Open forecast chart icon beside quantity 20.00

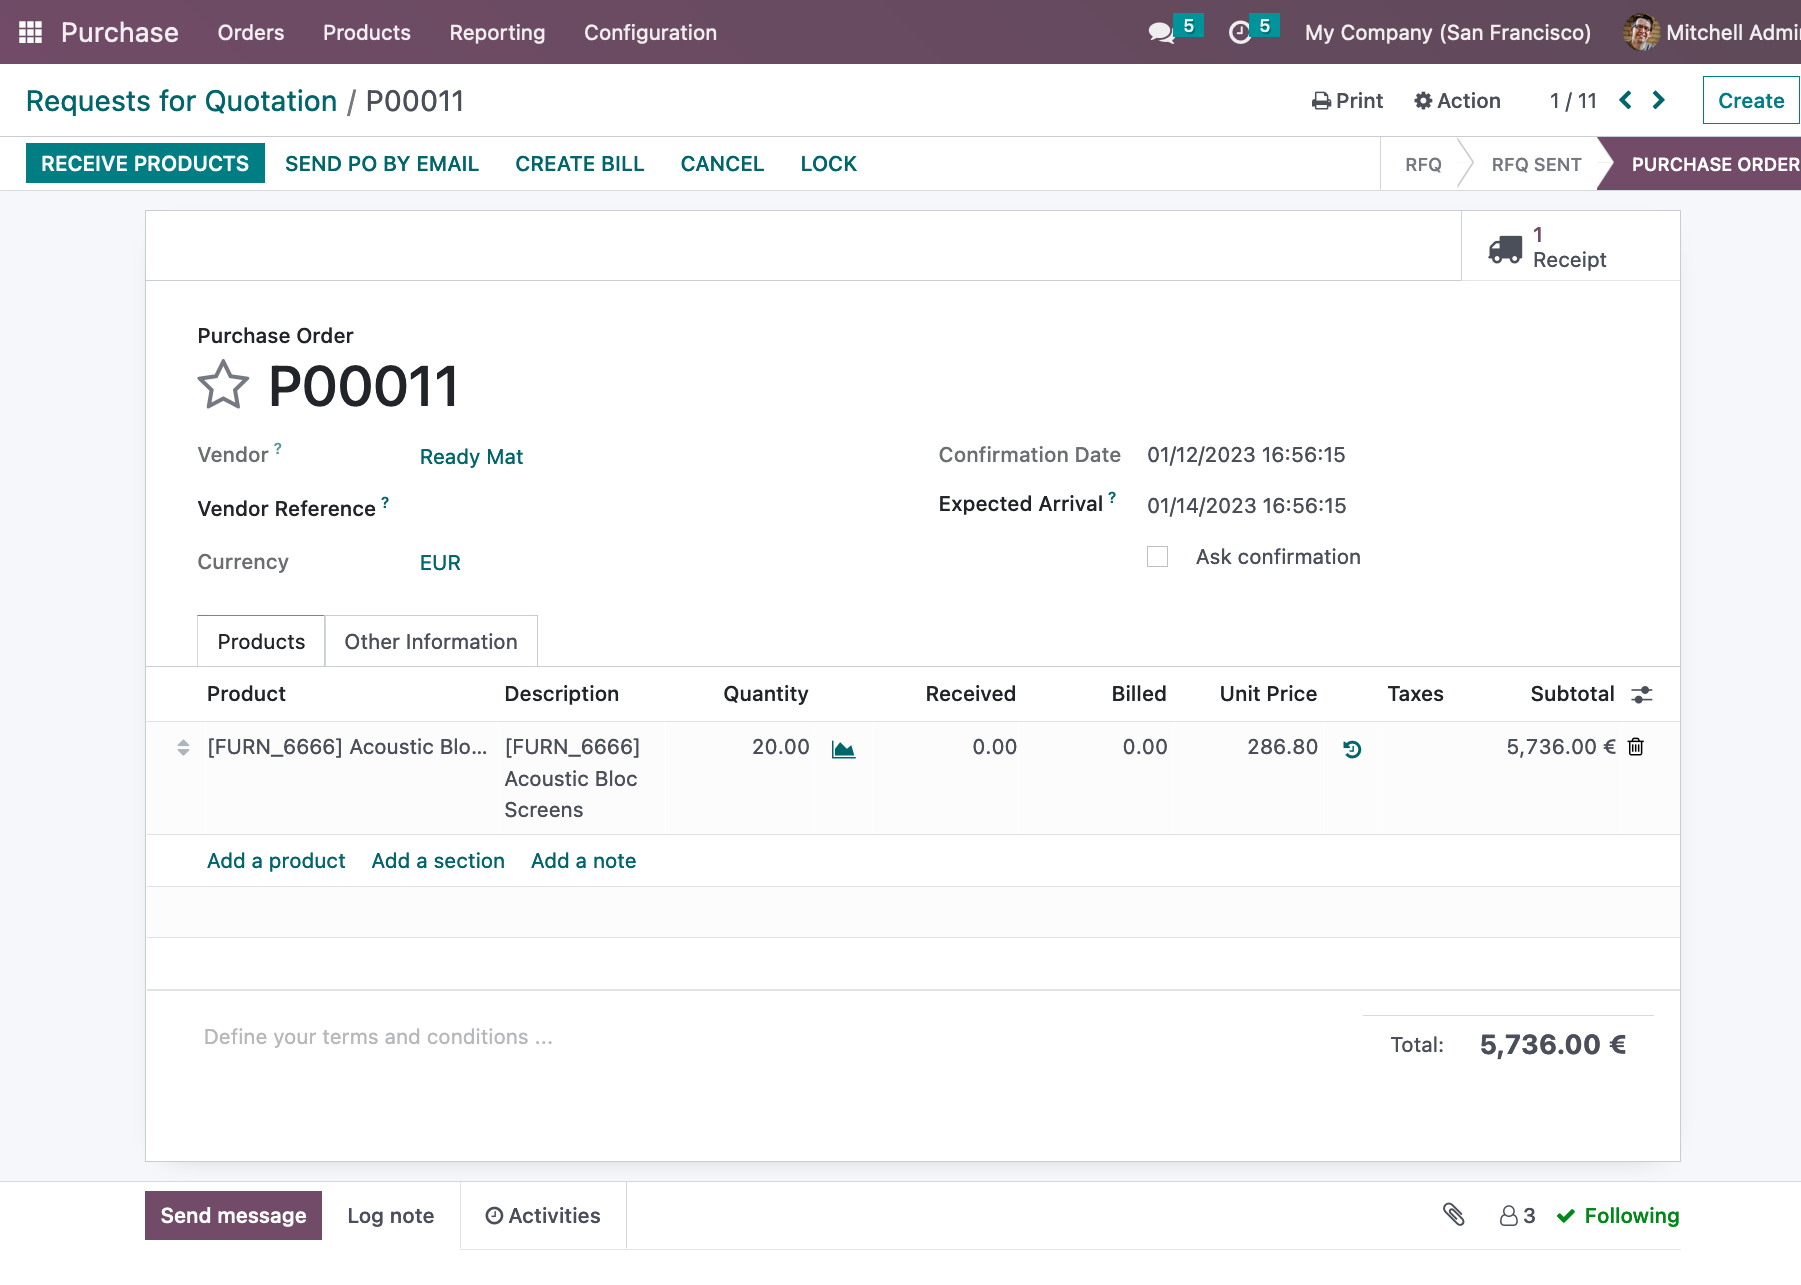click(x=843, y=749)
